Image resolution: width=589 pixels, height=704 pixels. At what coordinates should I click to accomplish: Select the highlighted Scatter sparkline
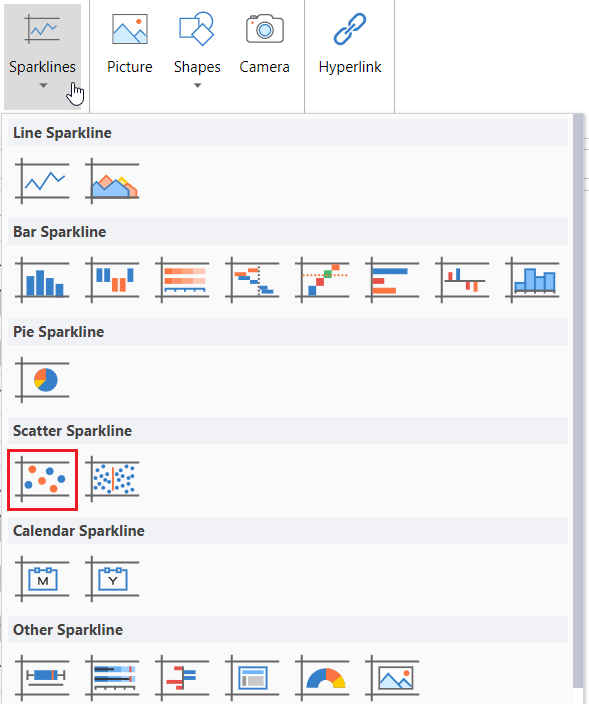click(43, 480)
